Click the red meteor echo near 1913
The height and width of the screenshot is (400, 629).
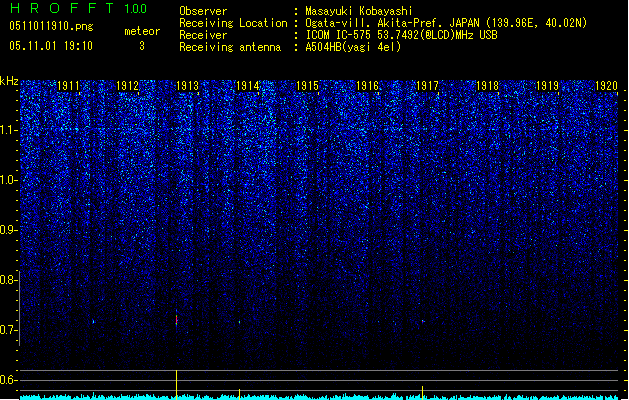(177, 319)
